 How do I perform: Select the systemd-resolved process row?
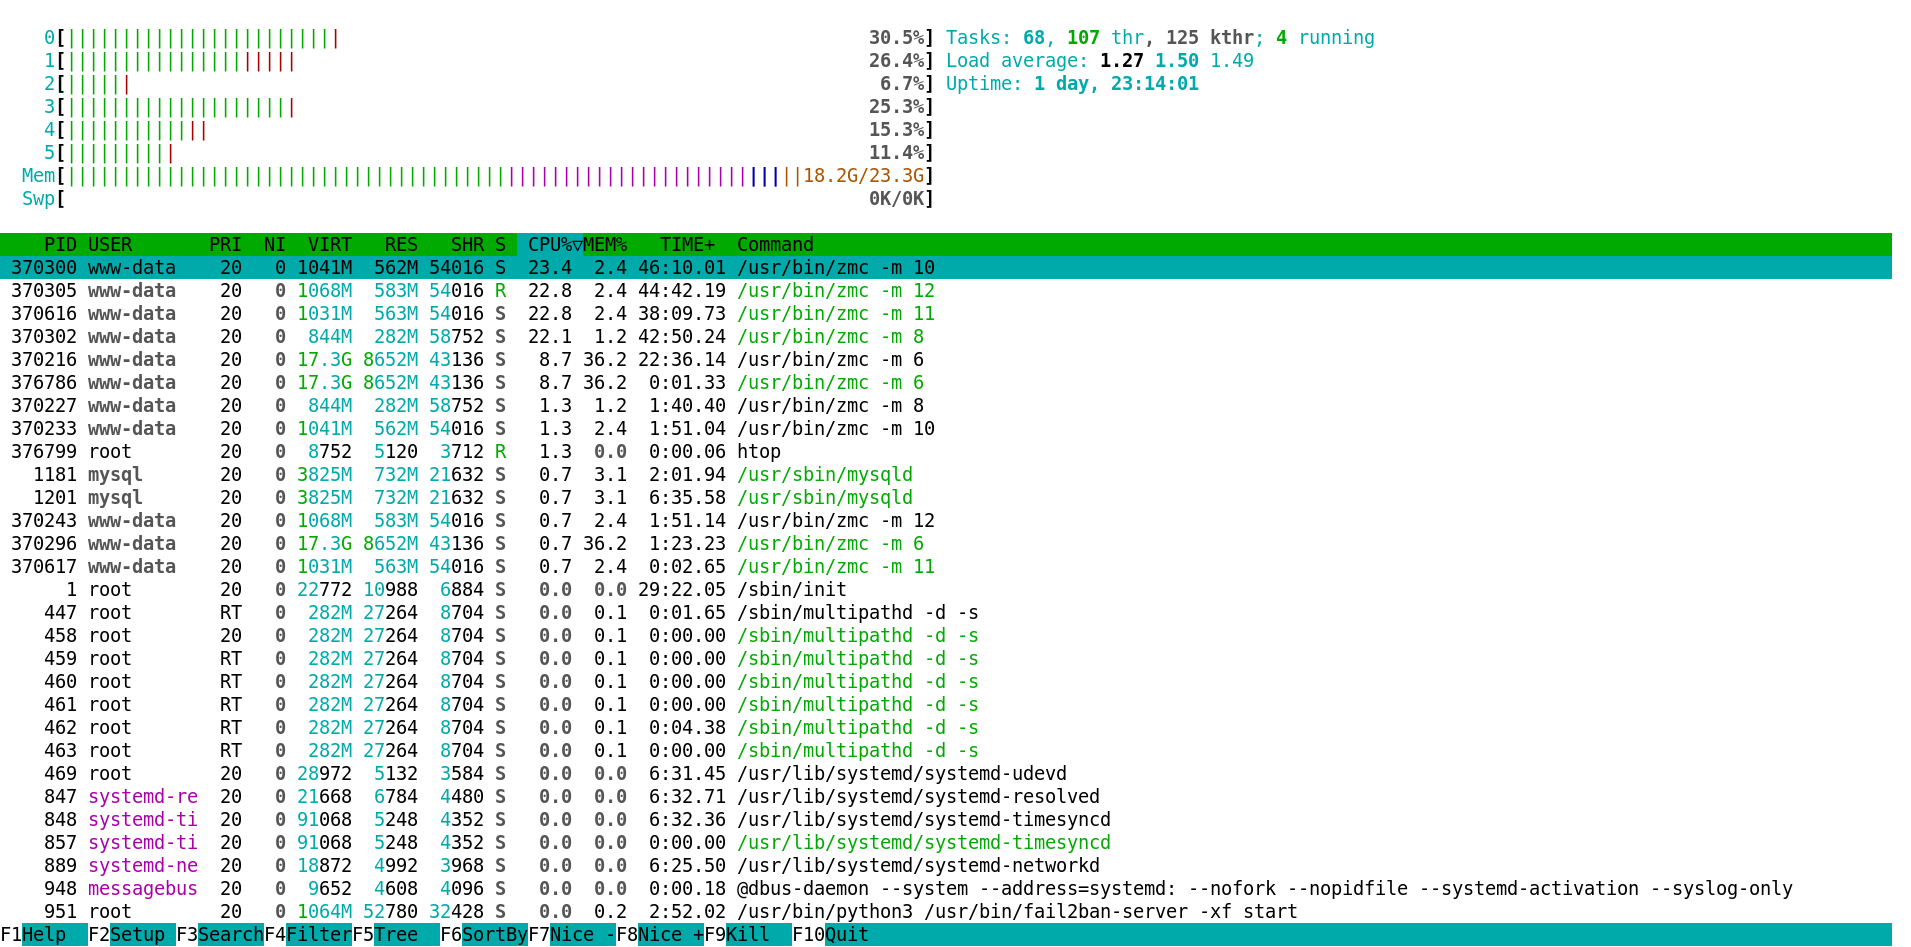click(946, 797)
